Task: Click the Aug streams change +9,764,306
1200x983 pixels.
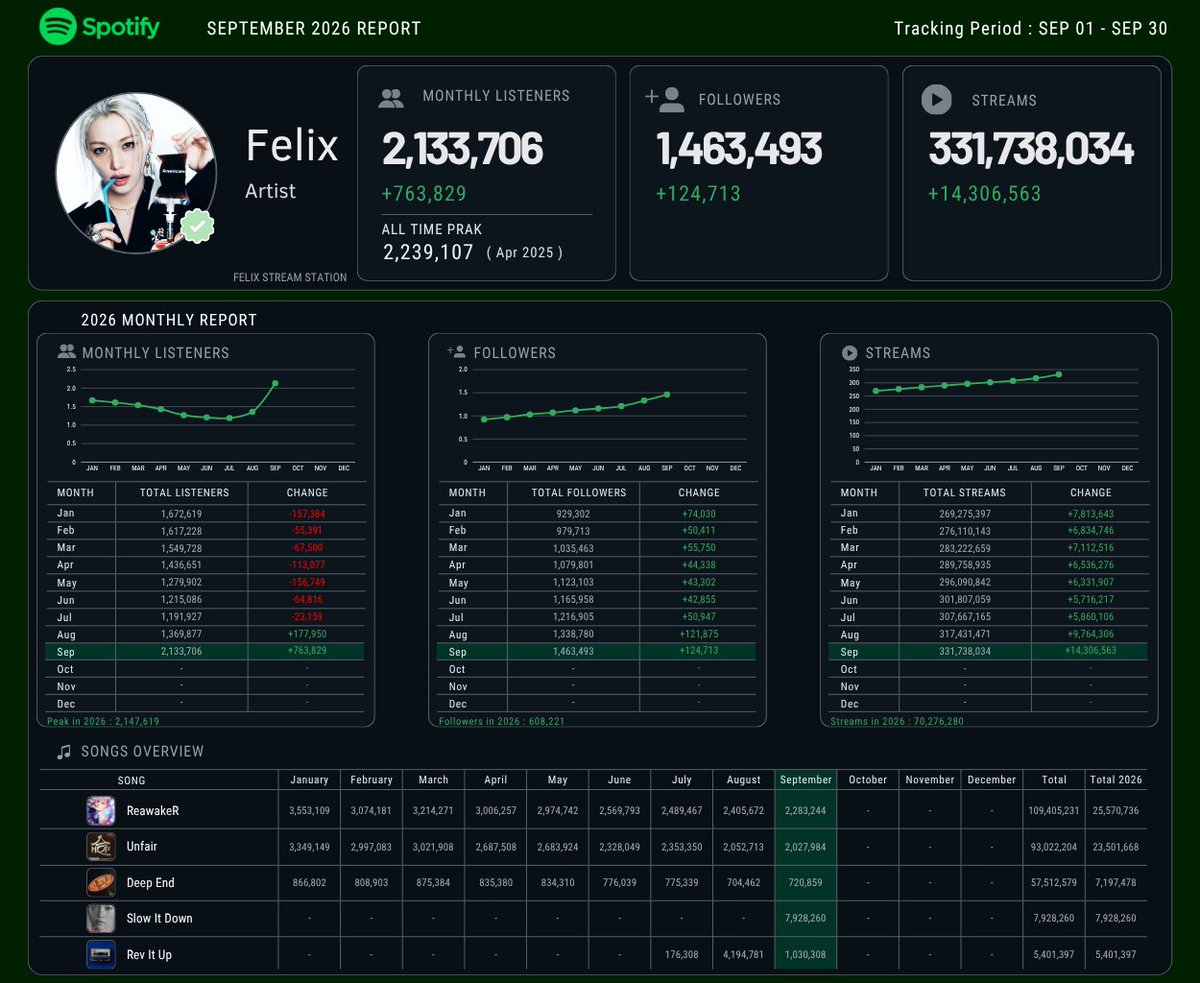Action: click(1091, 634)
